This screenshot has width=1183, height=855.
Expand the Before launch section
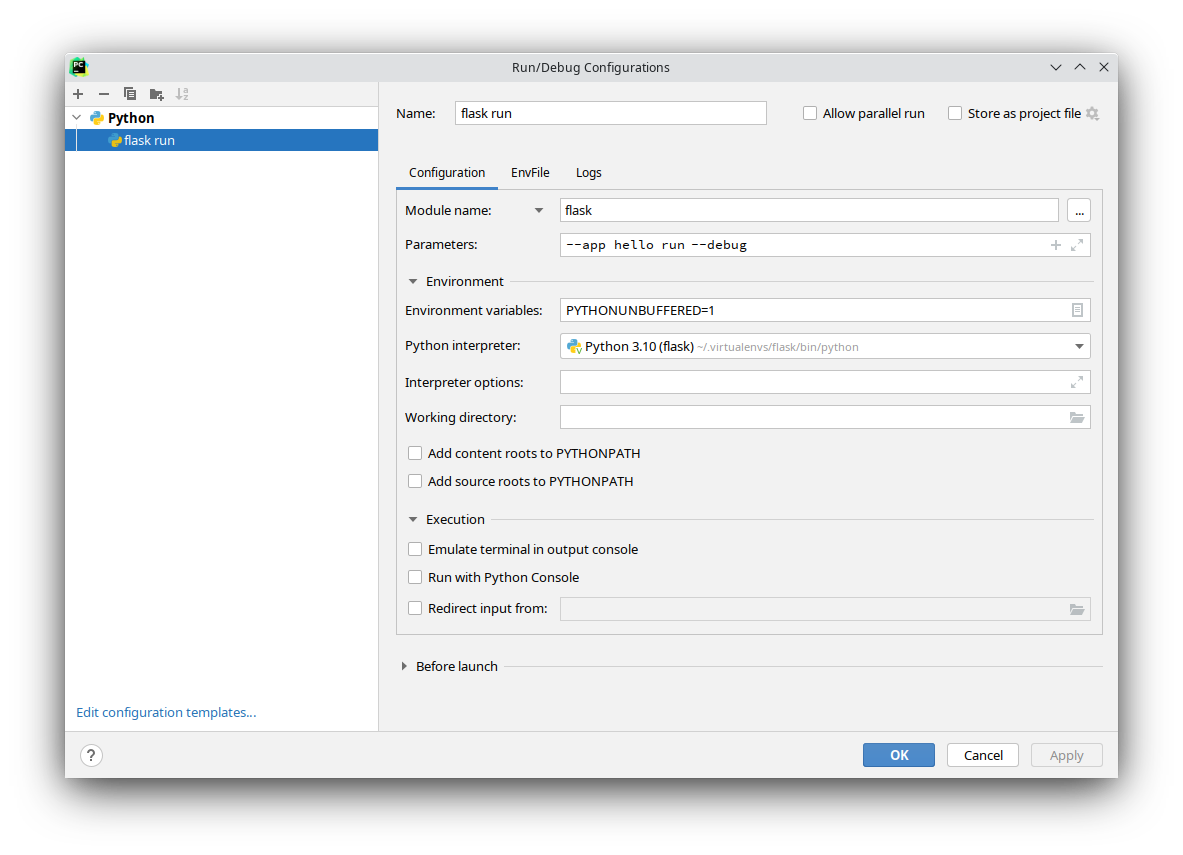point(404,666)
